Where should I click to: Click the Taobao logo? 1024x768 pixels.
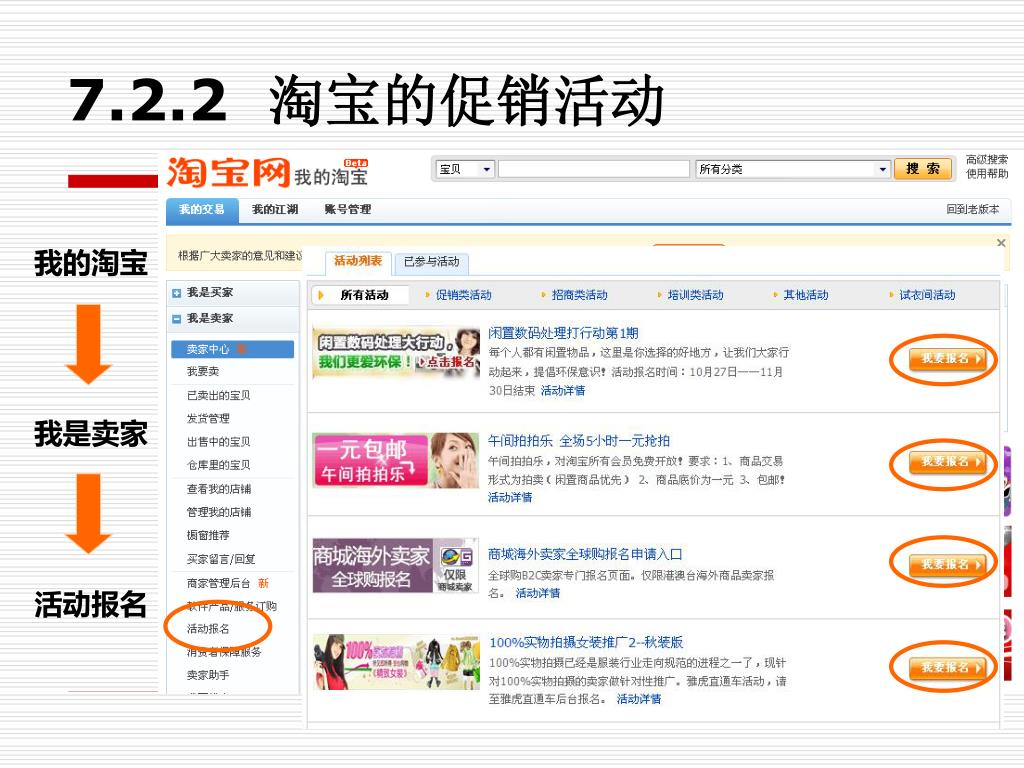[229, 172]
